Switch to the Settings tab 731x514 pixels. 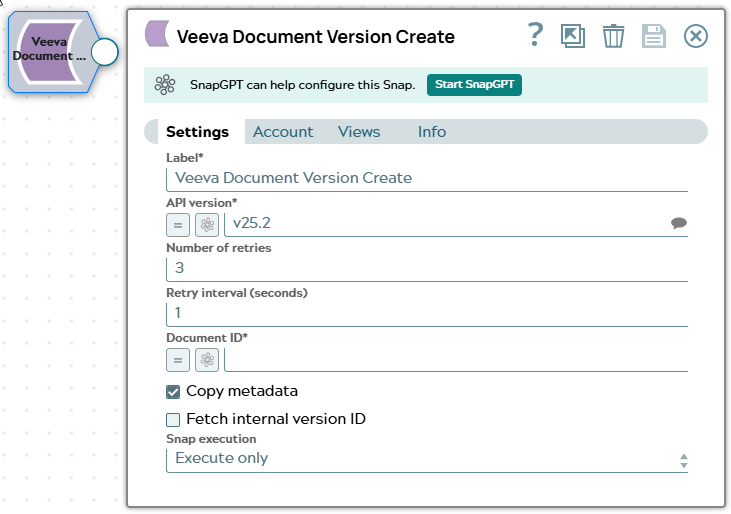[197, 132]
